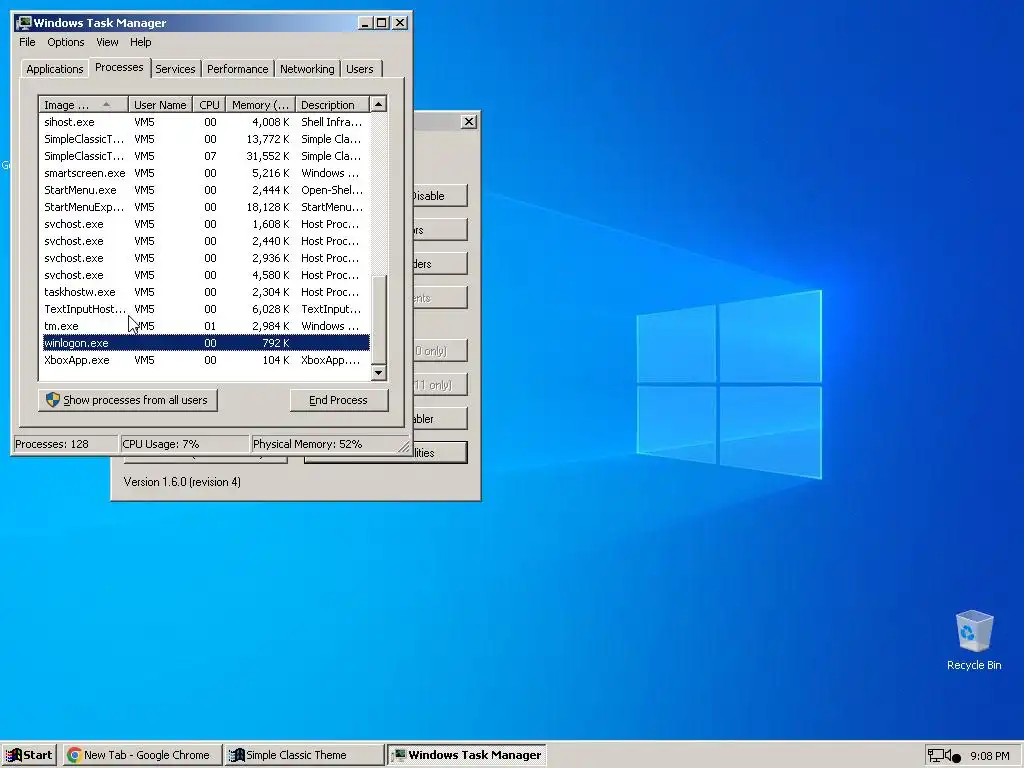This screenshot has width=1024, height=768.
Task: Open the Options menu
Action: tap(65, 42)
